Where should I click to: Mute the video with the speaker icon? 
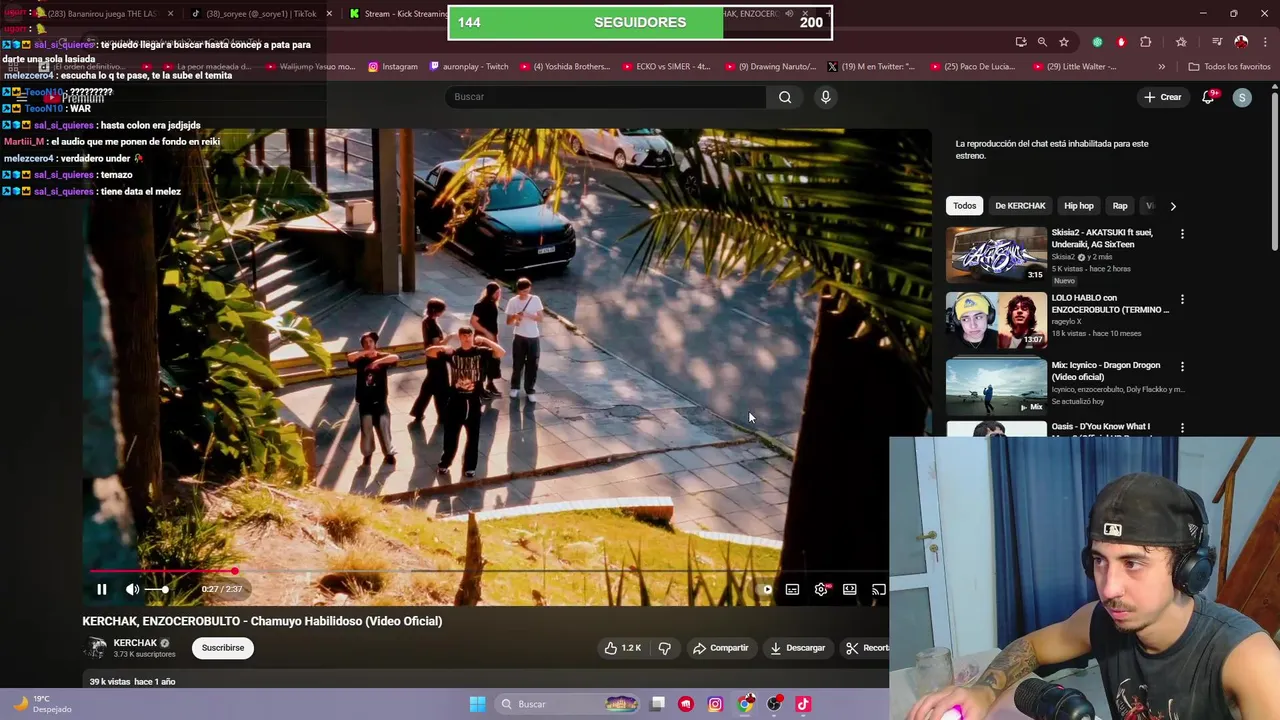click(132, 589)
